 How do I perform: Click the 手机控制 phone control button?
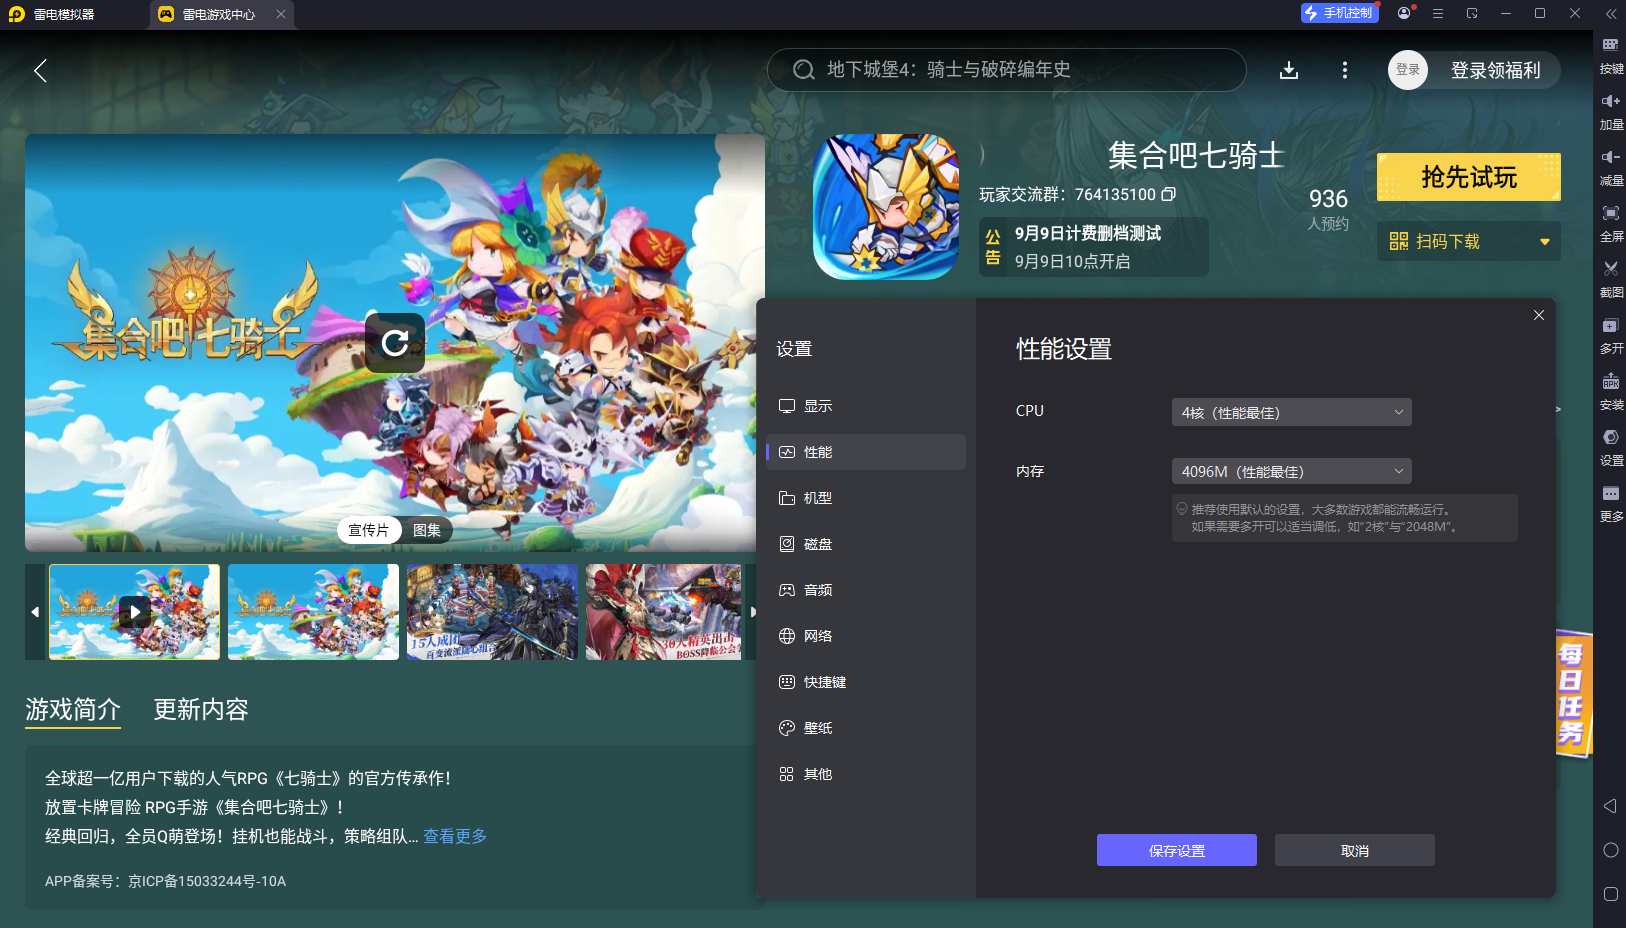1340,13
